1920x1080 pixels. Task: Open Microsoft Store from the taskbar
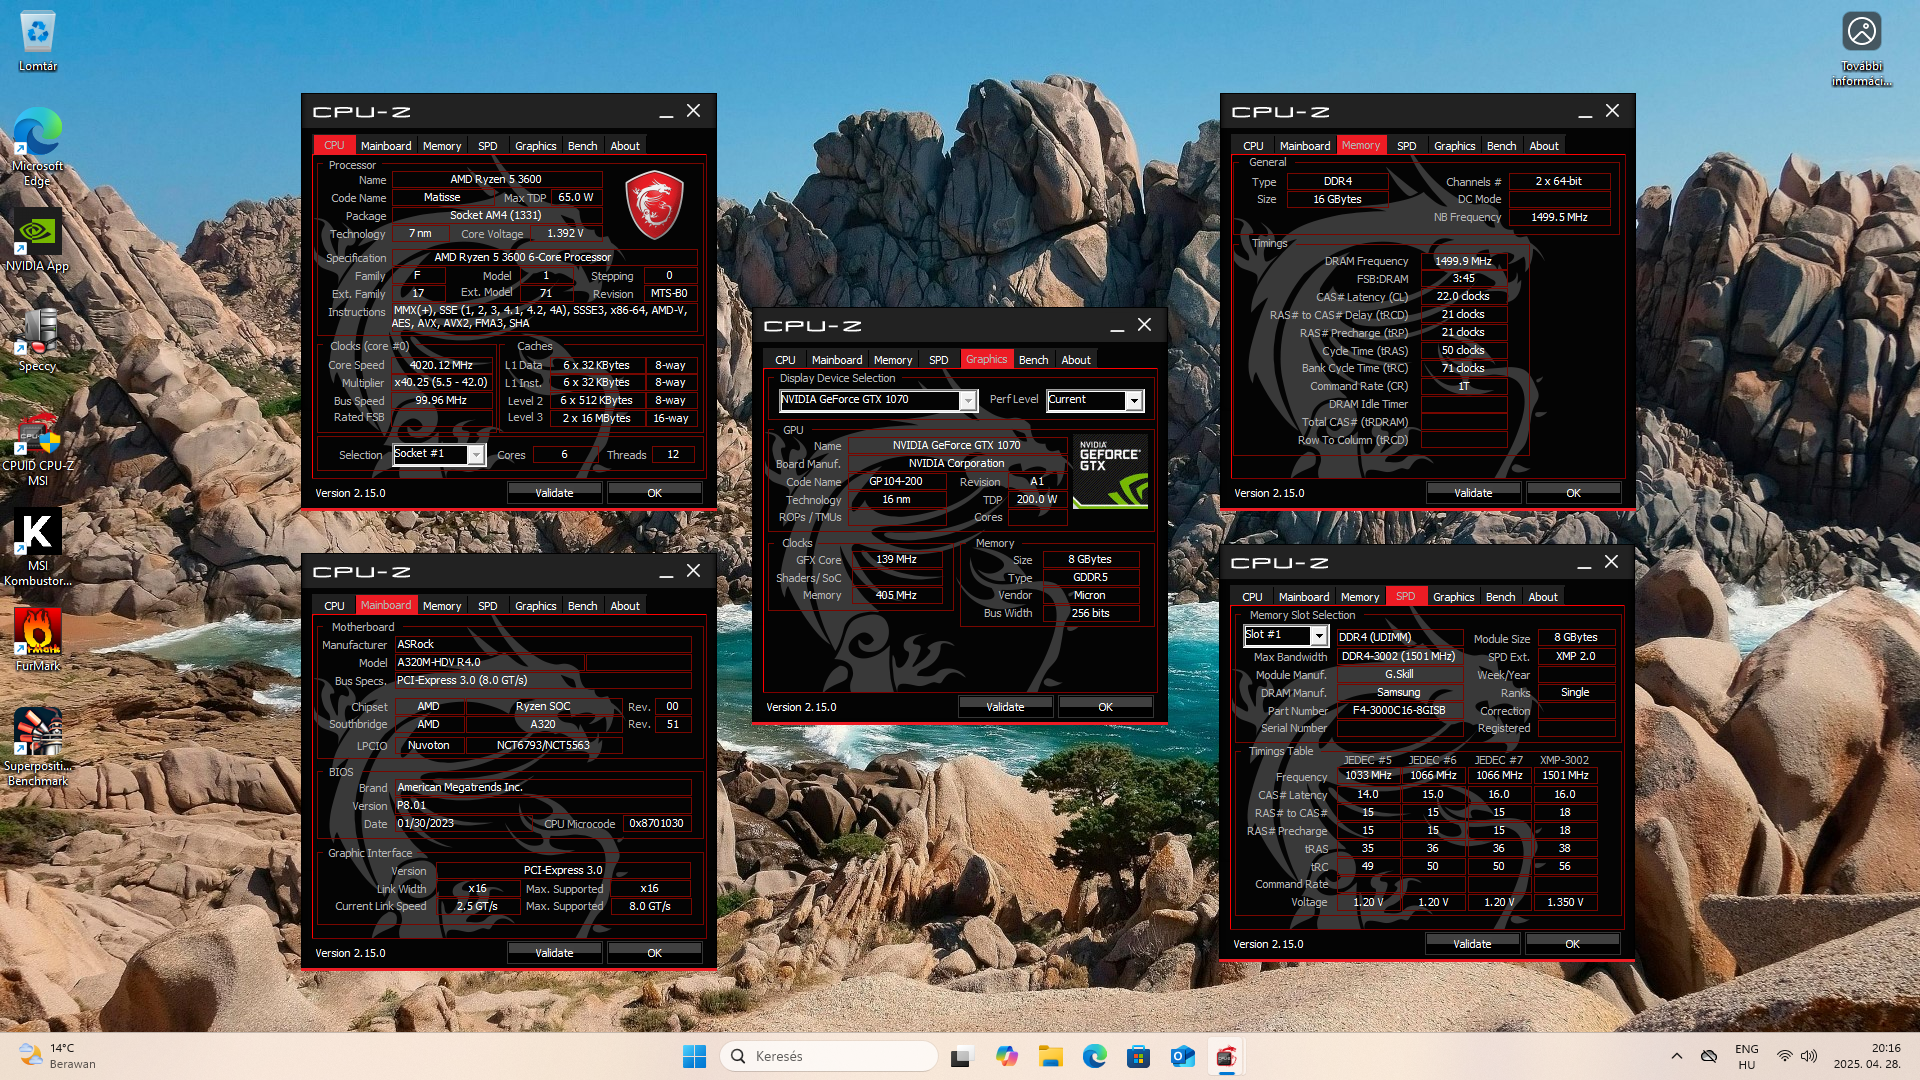tap(1138, 1056)
